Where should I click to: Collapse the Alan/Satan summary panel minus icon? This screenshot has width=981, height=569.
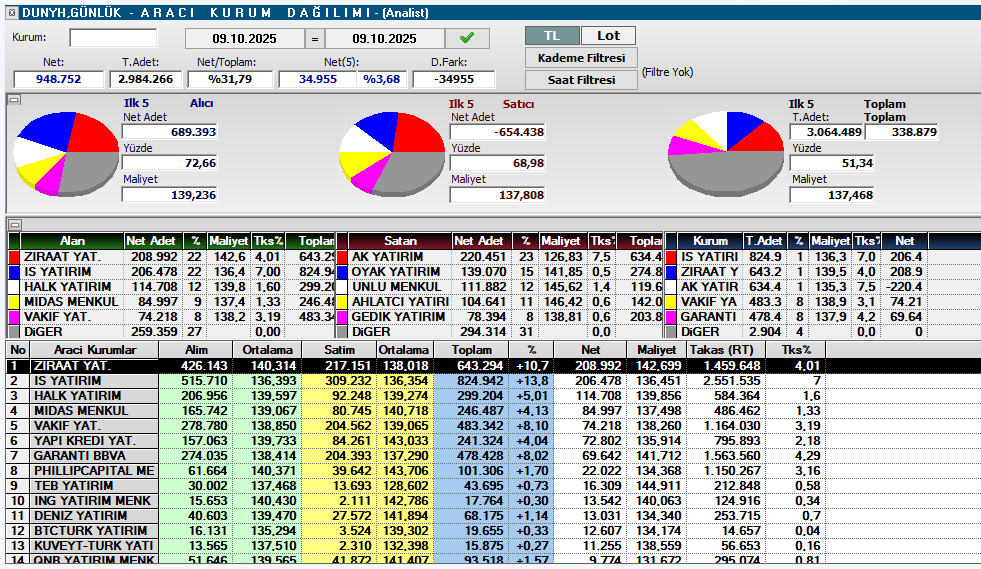(14, 225)
